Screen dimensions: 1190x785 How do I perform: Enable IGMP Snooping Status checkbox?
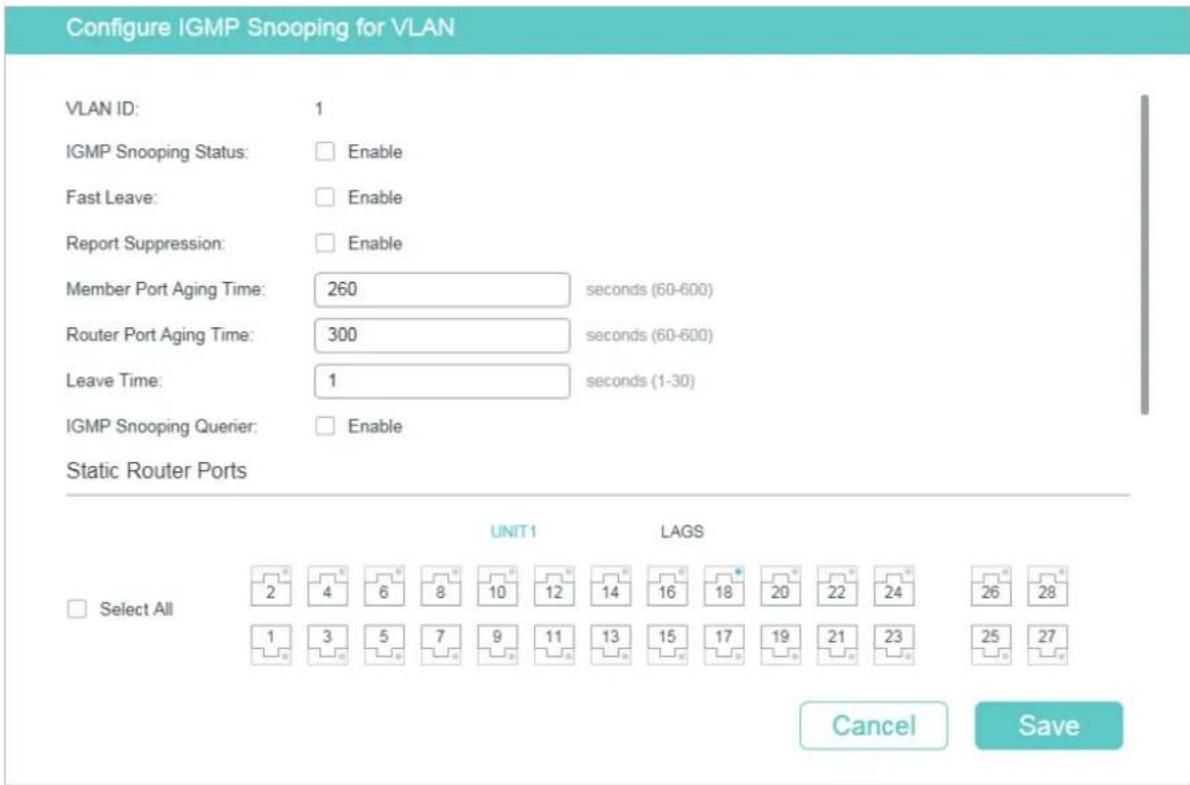click(325, 151)
